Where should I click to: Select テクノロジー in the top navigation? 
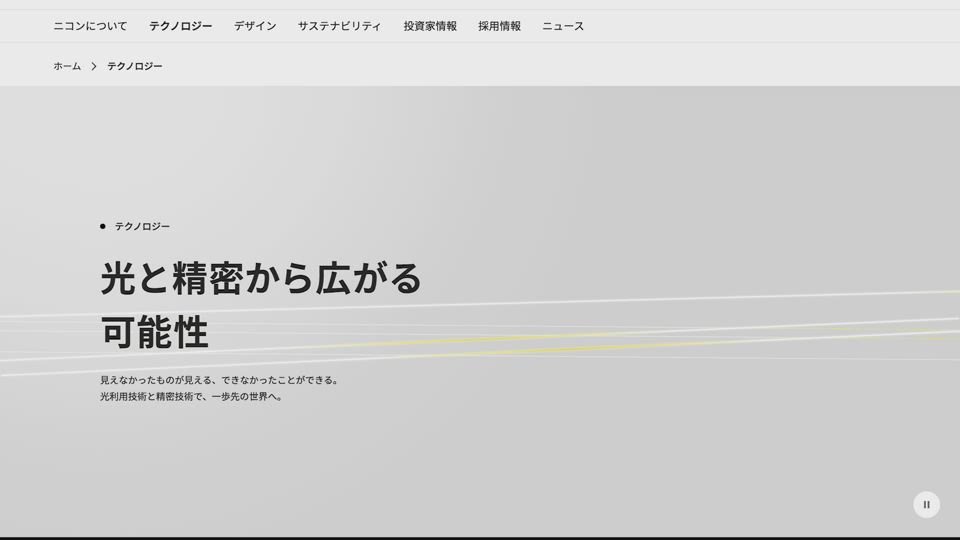[180, 26]
